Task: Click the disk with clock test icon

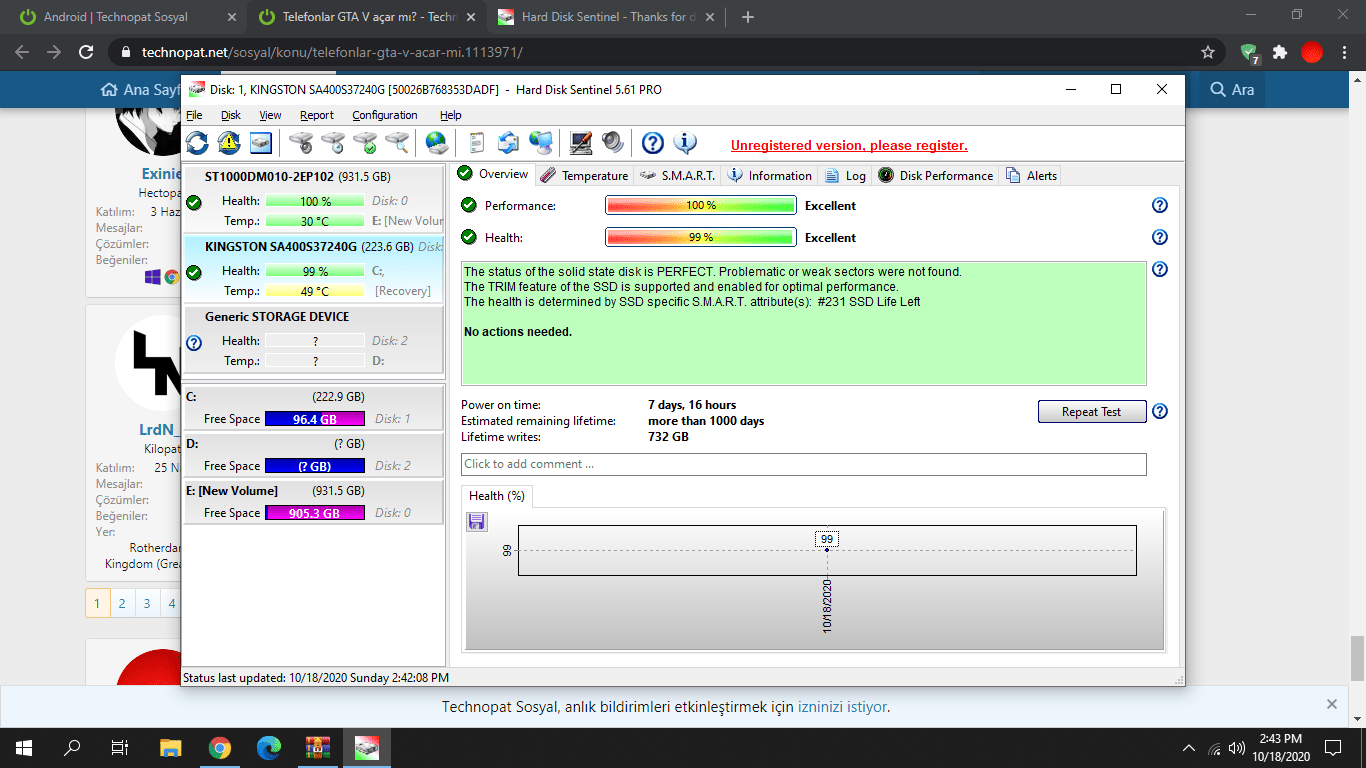Action: click(x=333, y=143)
